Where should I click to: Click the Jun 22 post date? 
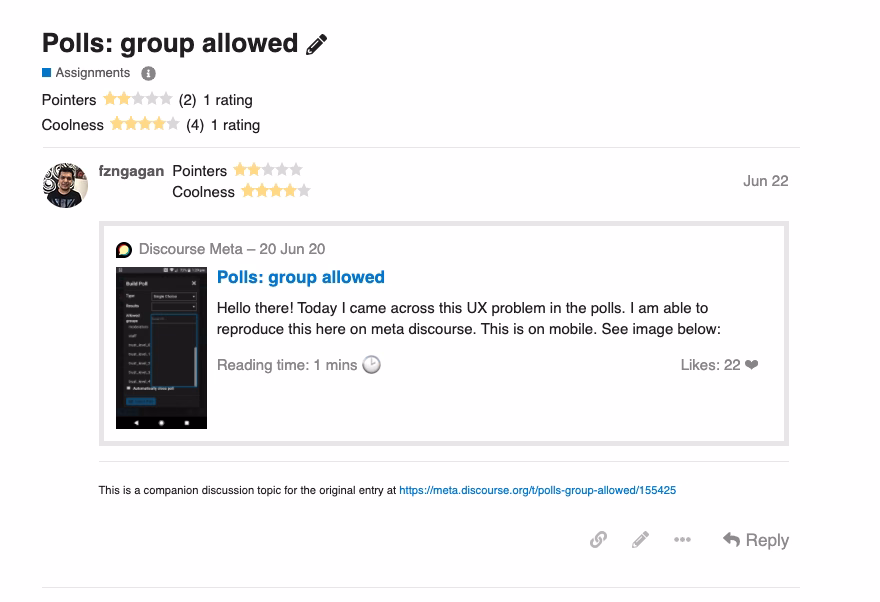coord(766,181)
